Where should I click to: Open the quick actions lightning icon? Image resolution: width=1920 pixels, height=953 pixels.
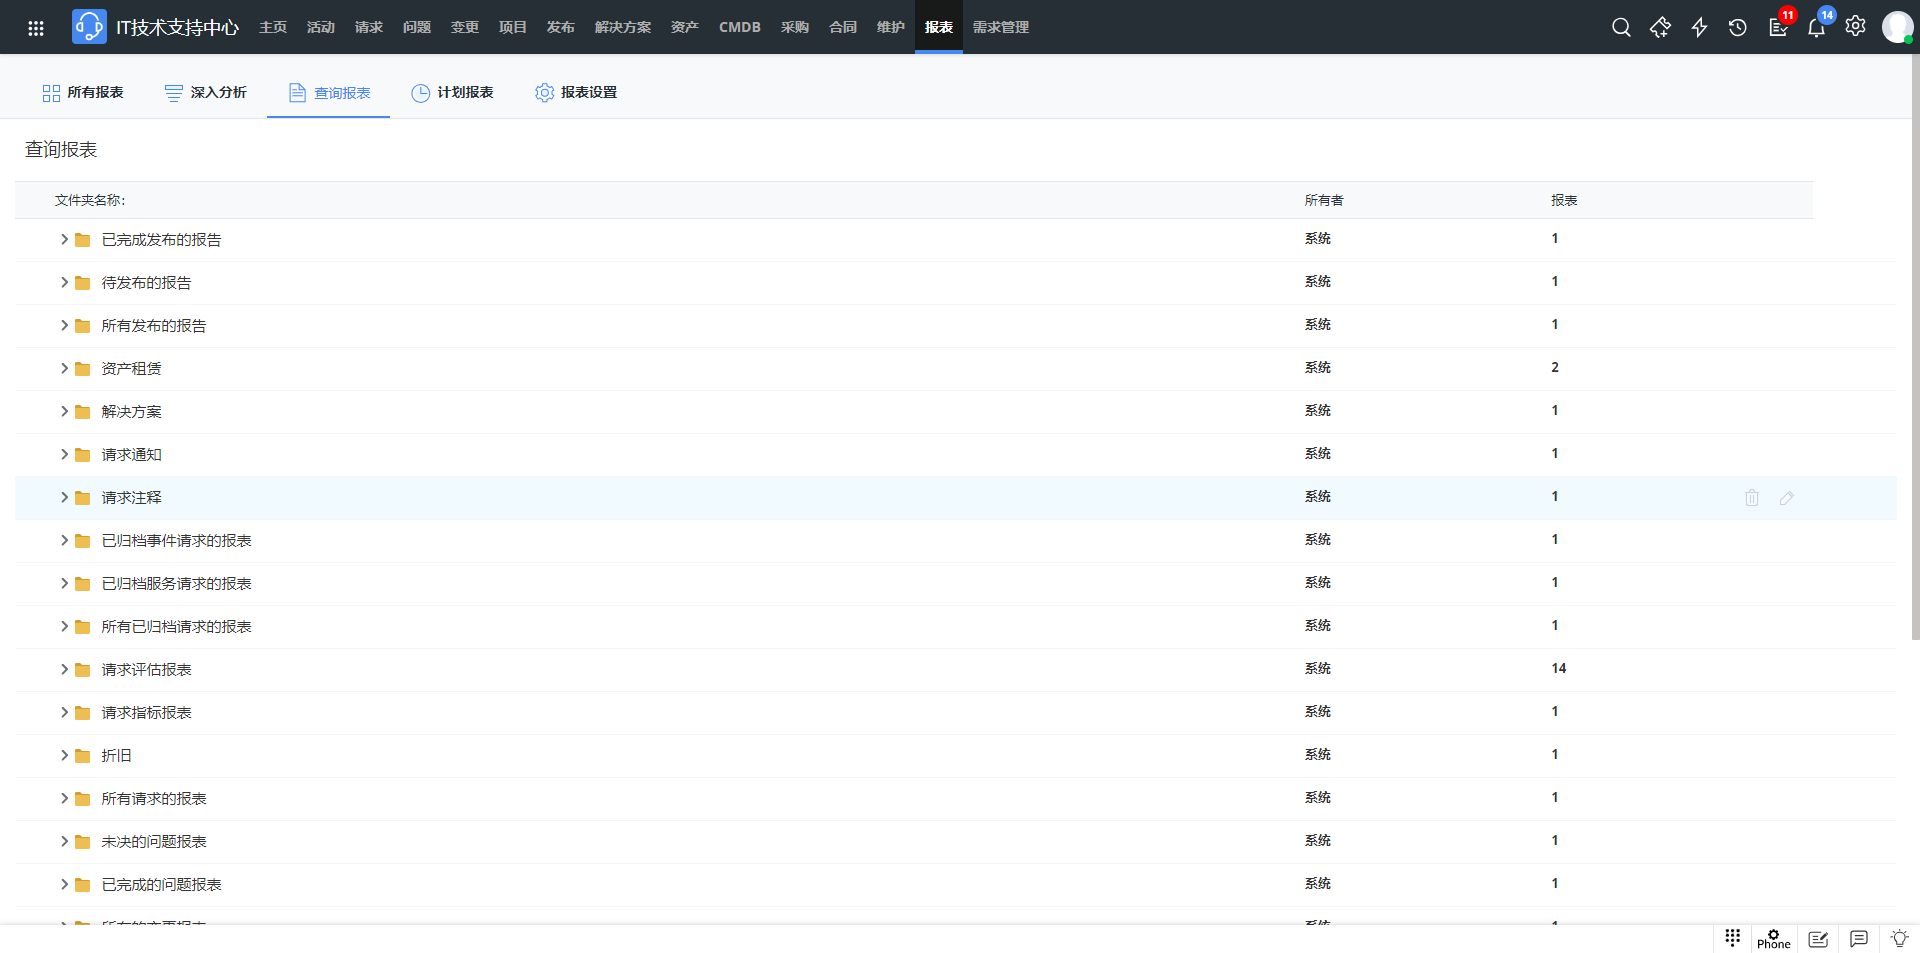(x=1699, y=27)
